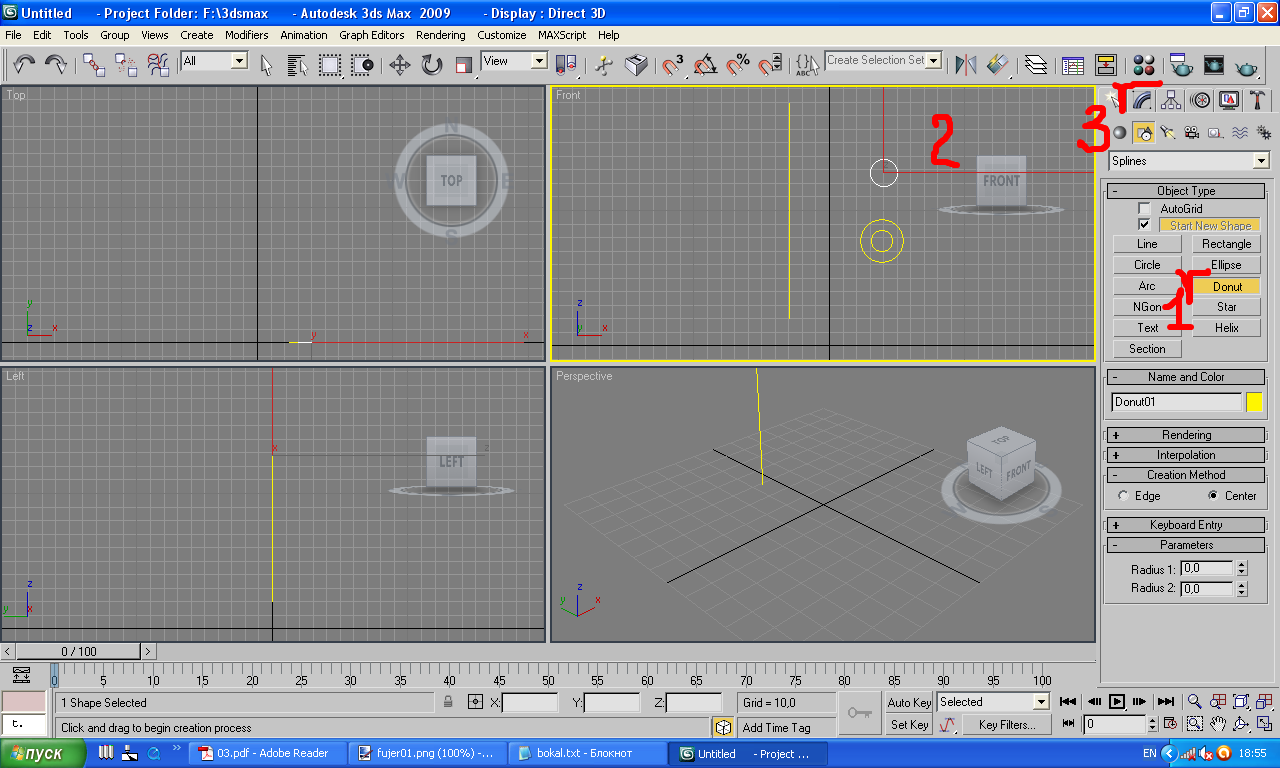
Task: Expand the Keyboard Entry rollout
Action: click(x=1186, y=525)
